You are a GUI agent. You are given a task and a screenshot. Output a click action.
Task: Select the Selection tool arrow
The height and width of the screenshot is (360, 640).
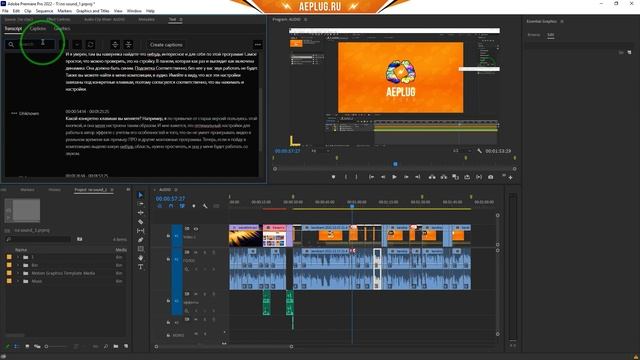pos(141,195)
